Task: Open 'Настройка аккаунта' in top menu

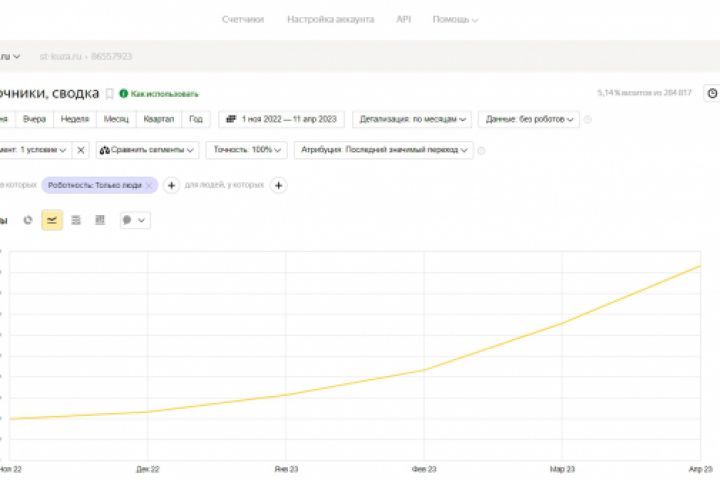Action: pyautogui.click(x=330, y=19)
